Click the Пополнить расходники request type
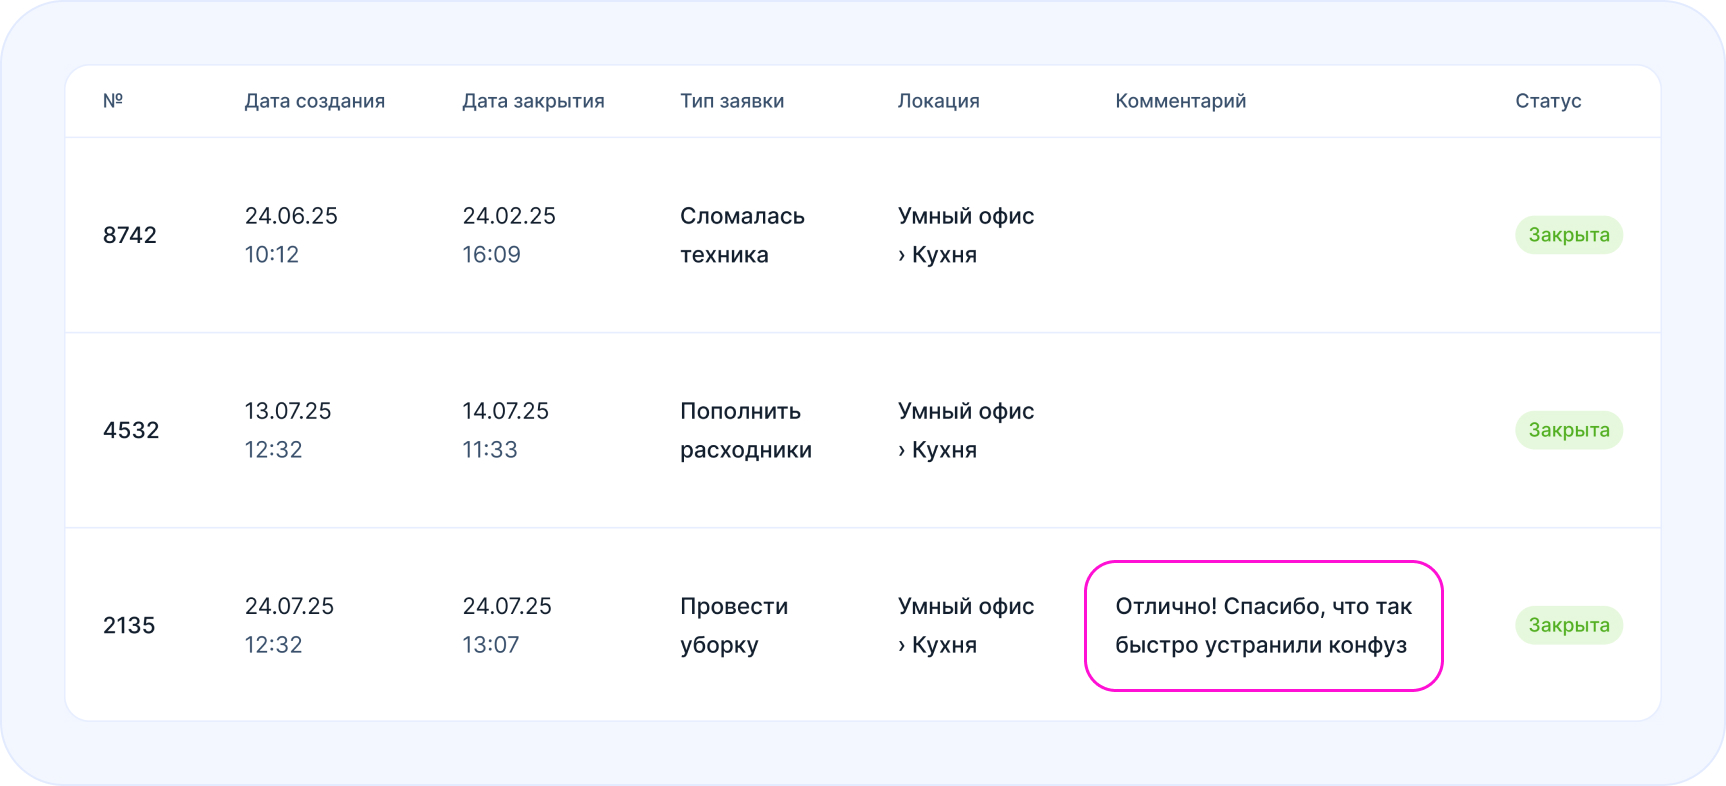The image size is (1726, 786). (745, 430)
